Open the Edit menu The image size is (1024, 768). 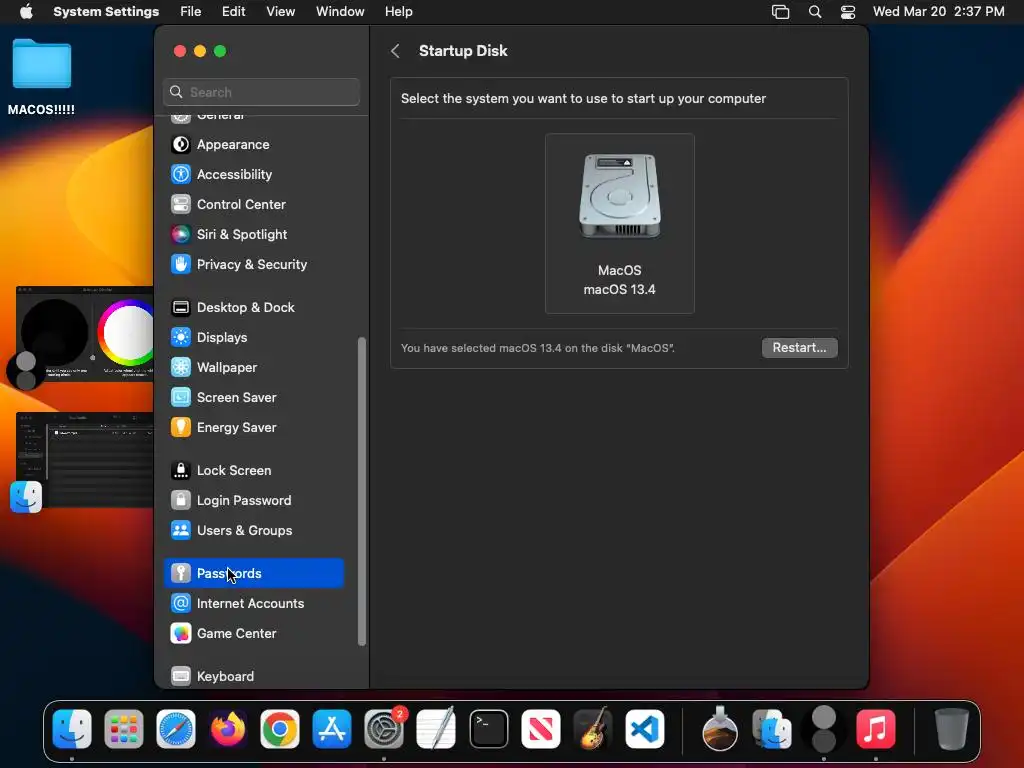coord(233,12)
